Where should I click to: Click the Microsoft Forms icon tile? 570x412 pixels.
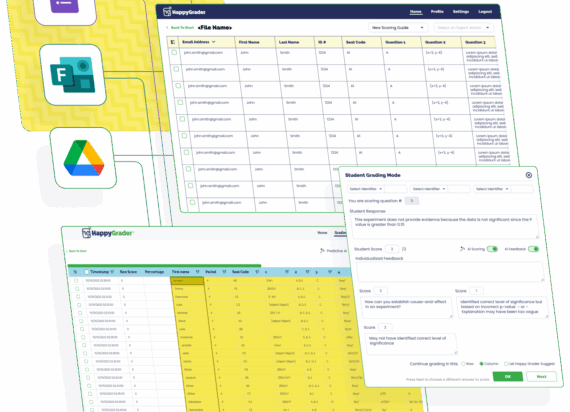coord(74,75)
